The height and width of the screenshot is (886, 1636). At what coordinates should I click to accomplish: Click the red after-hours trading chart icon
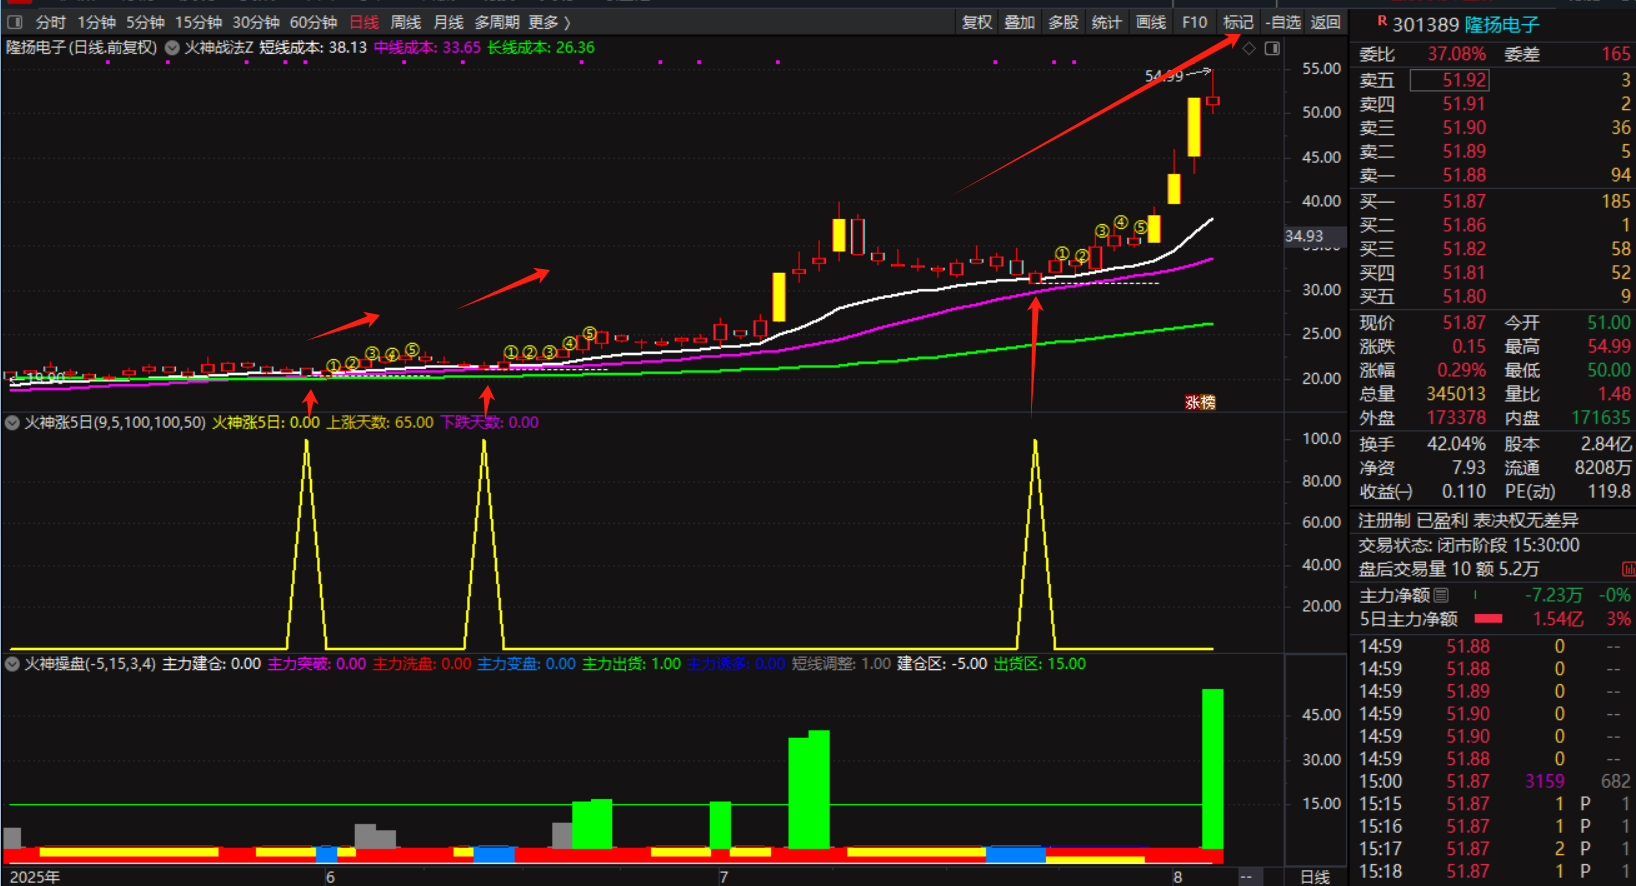(x=1627, y=569)
